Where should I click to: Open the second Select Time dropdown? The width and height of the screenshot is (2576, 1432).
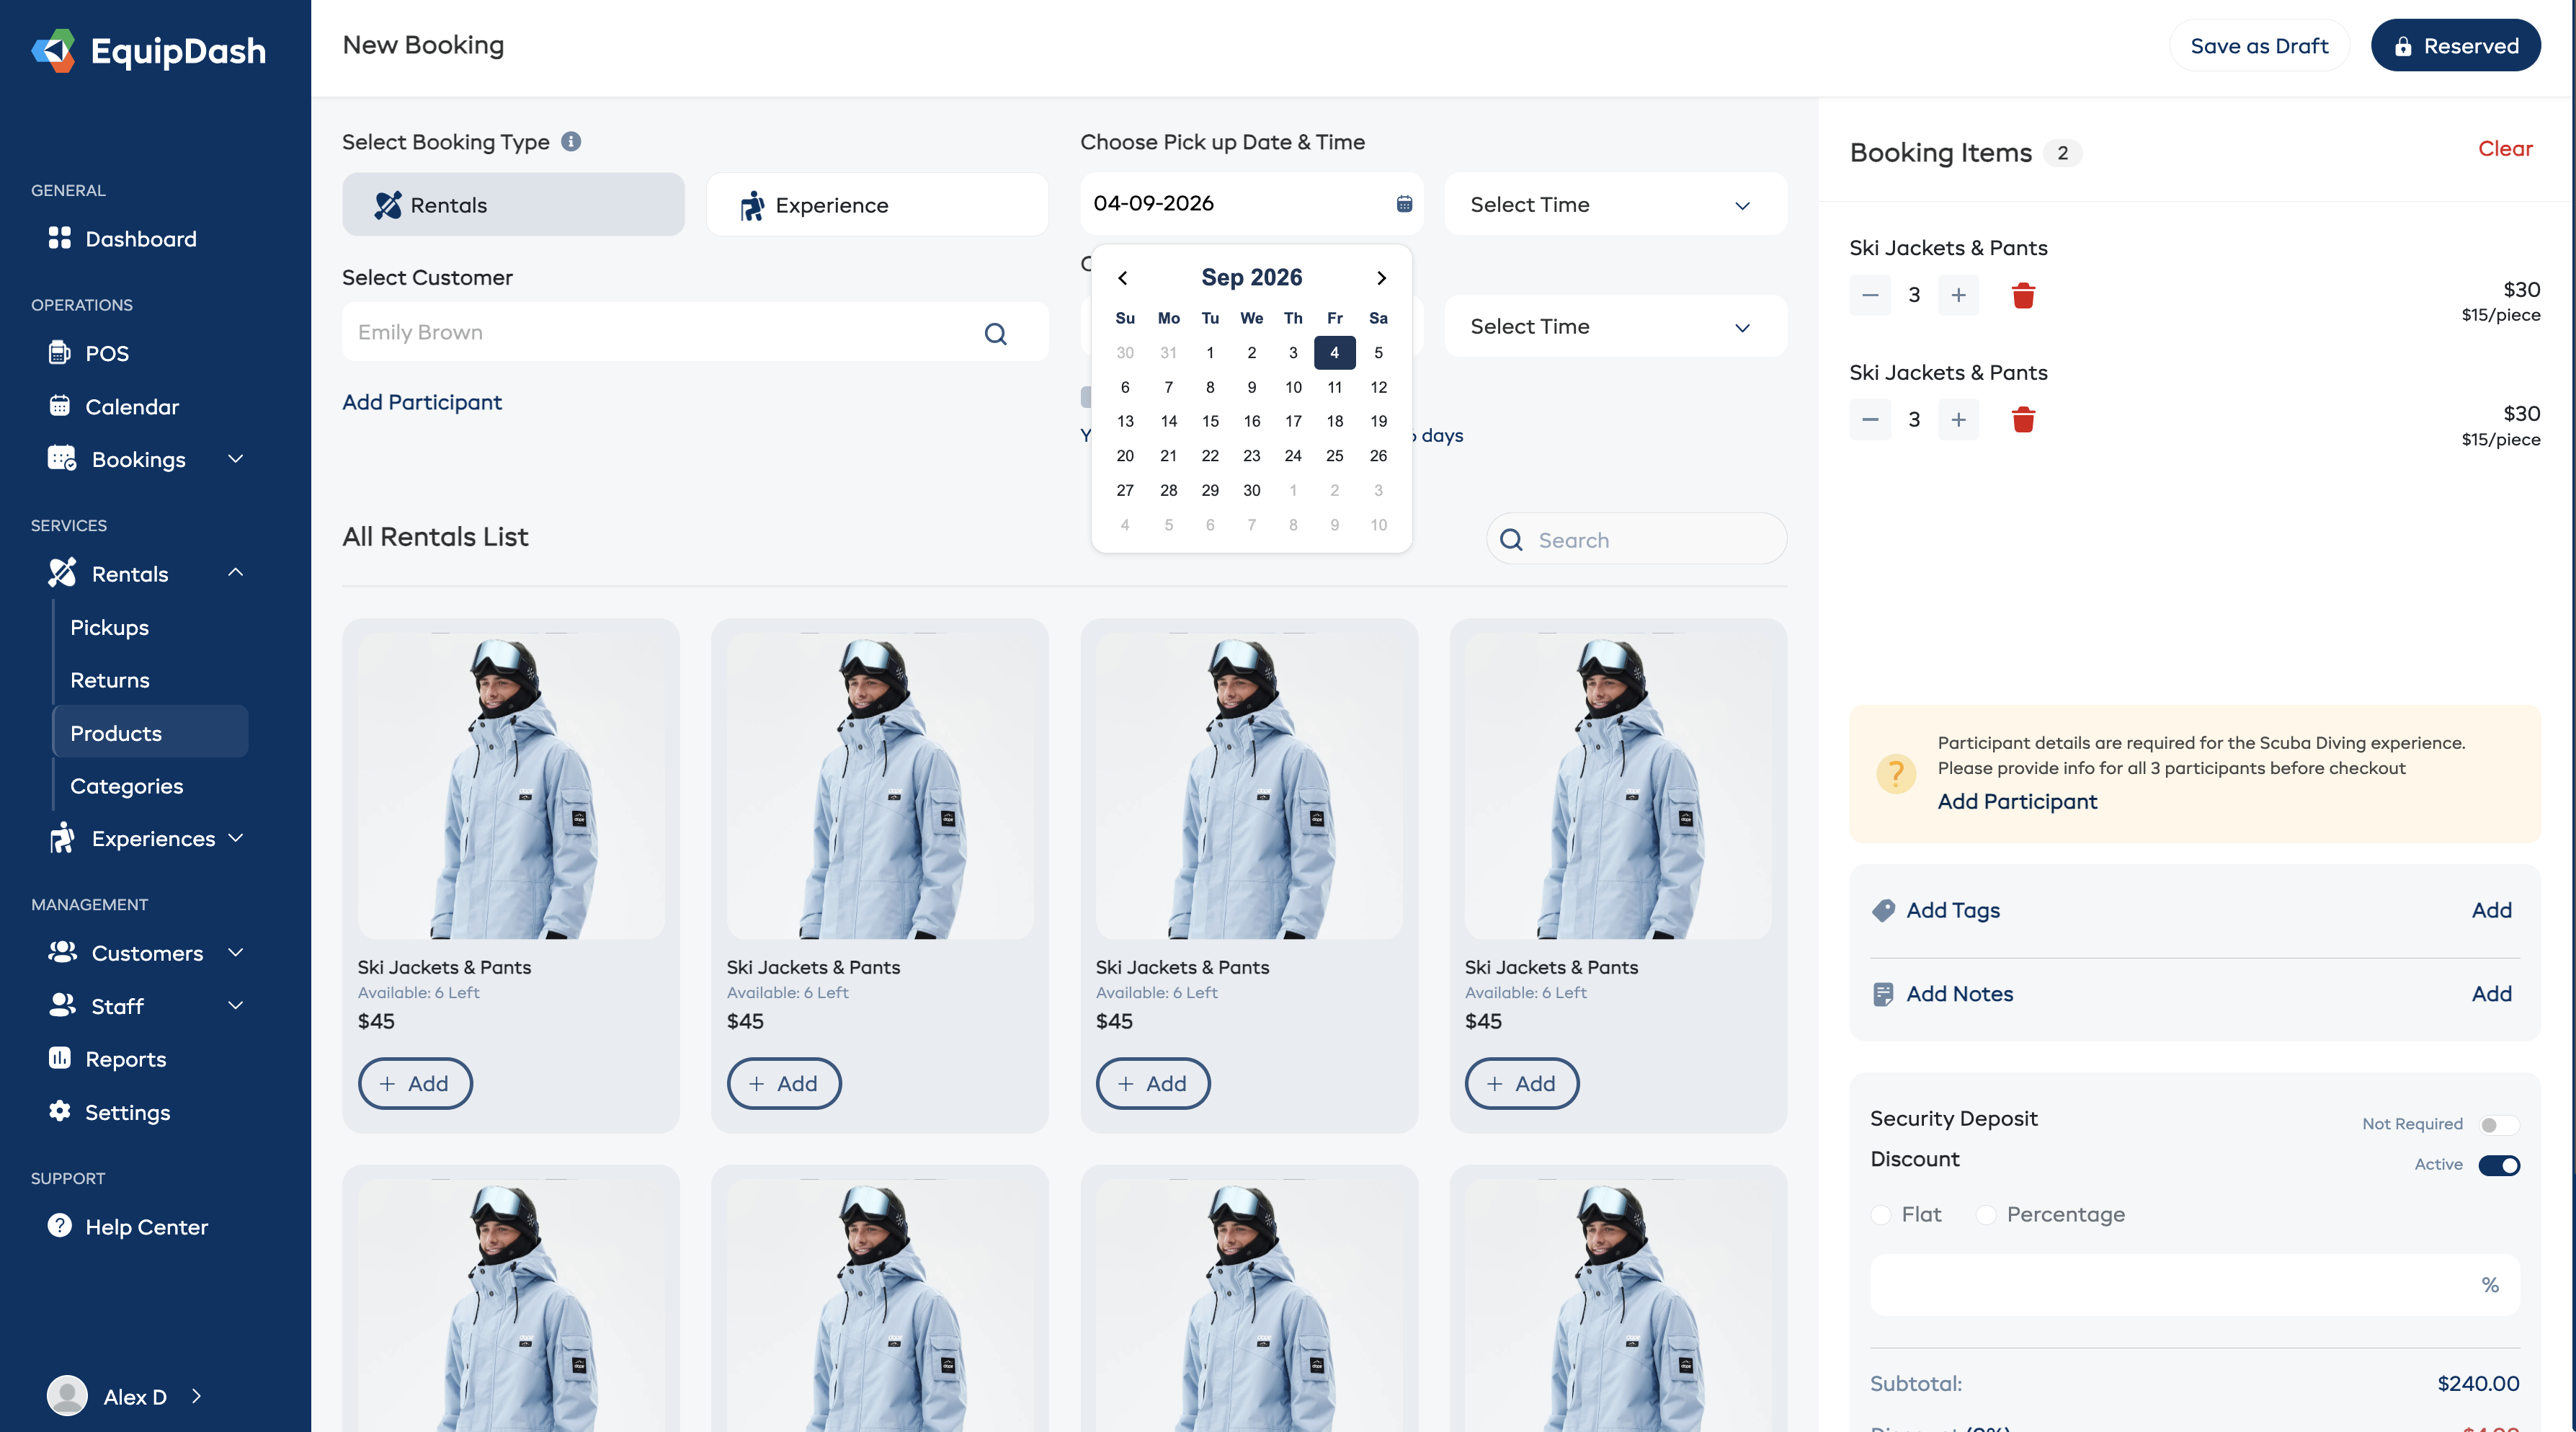(1615, 327)
